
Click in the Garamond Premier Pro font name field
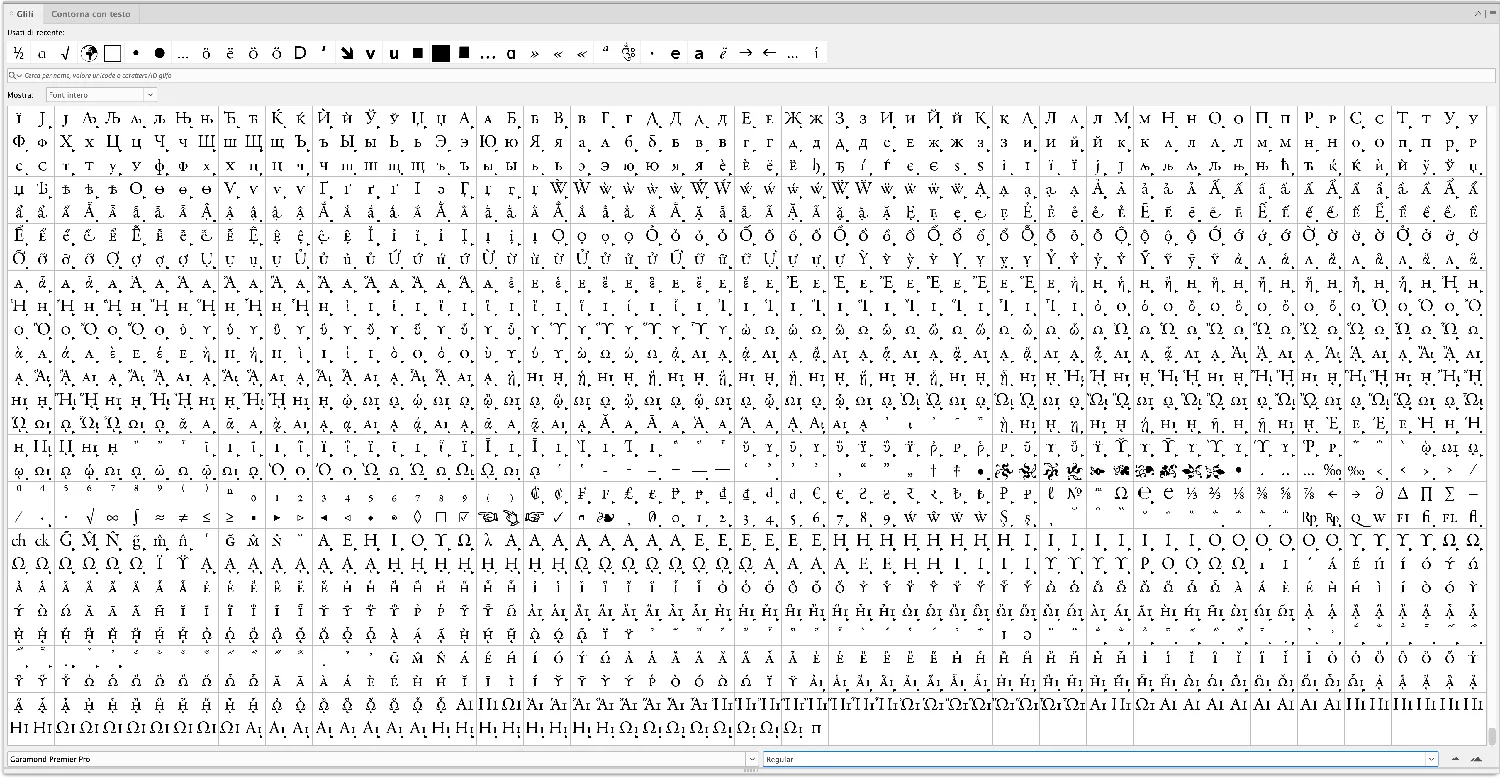click(370, 759)
